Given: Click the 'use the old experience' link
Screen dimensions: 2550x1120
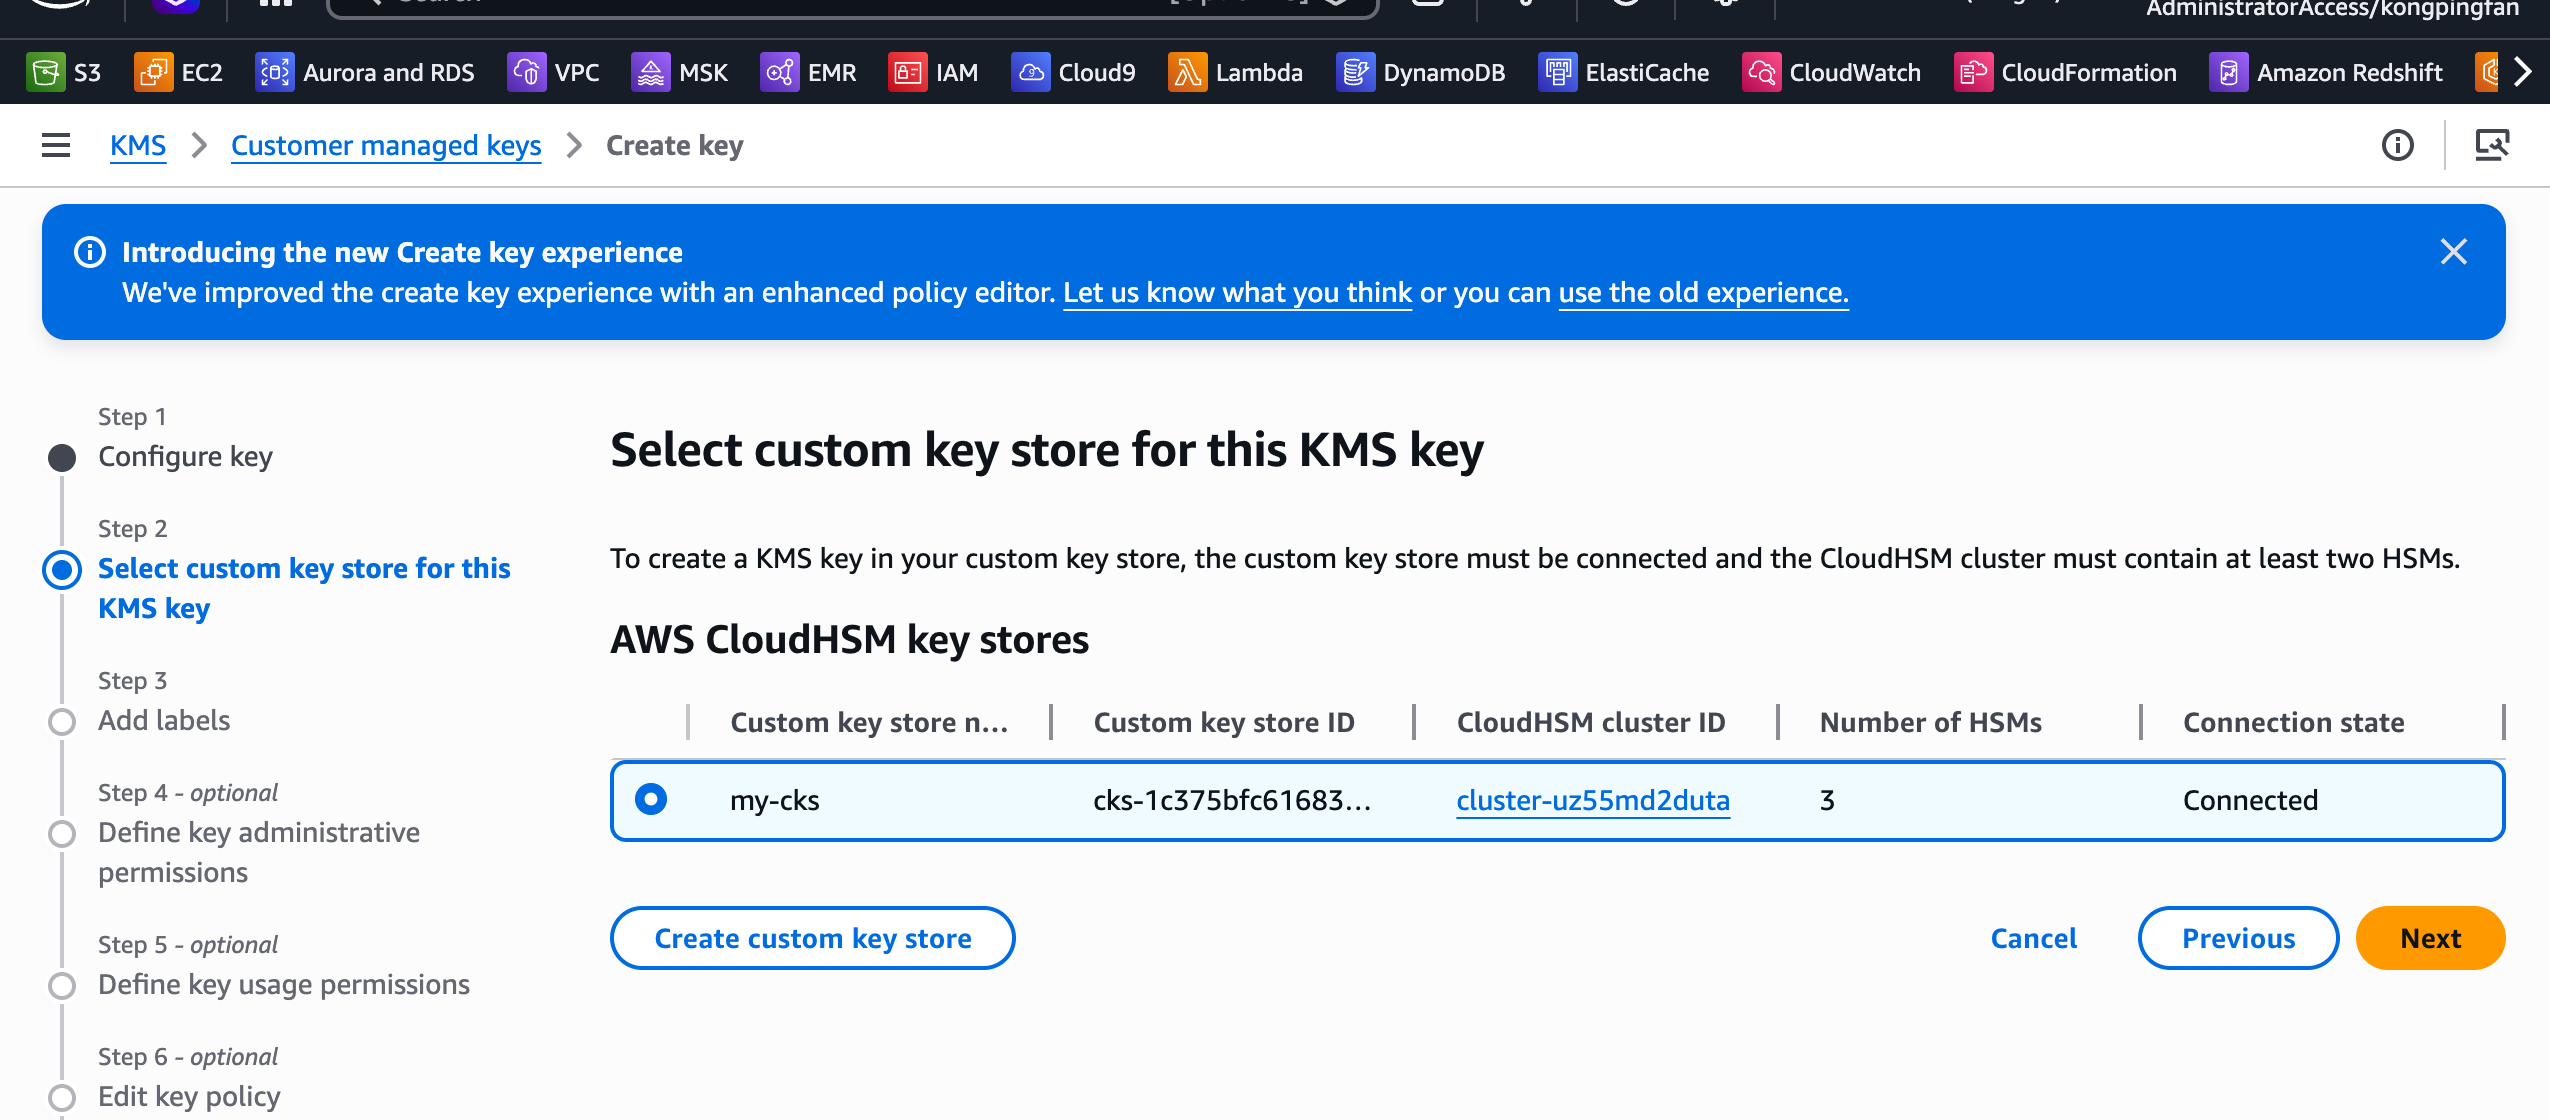Looking at the screenshot, I should (x=1703, y=293).
